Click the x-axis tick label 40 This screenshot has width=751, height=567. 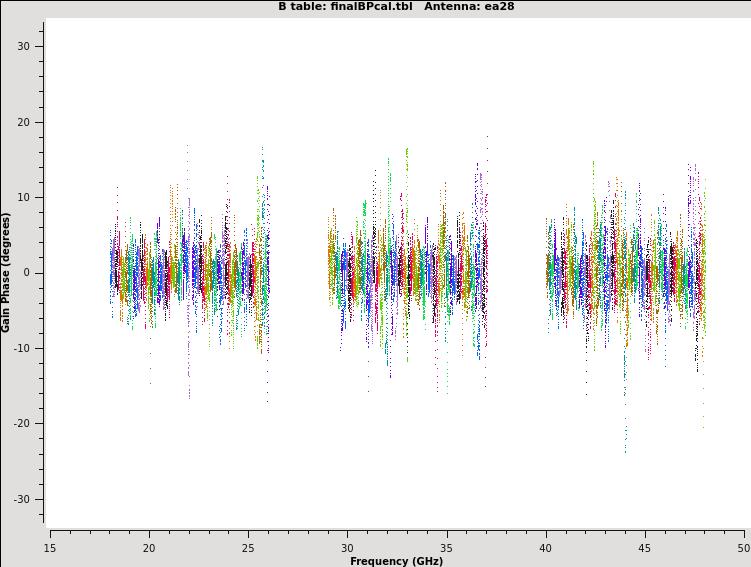point(546,548)
